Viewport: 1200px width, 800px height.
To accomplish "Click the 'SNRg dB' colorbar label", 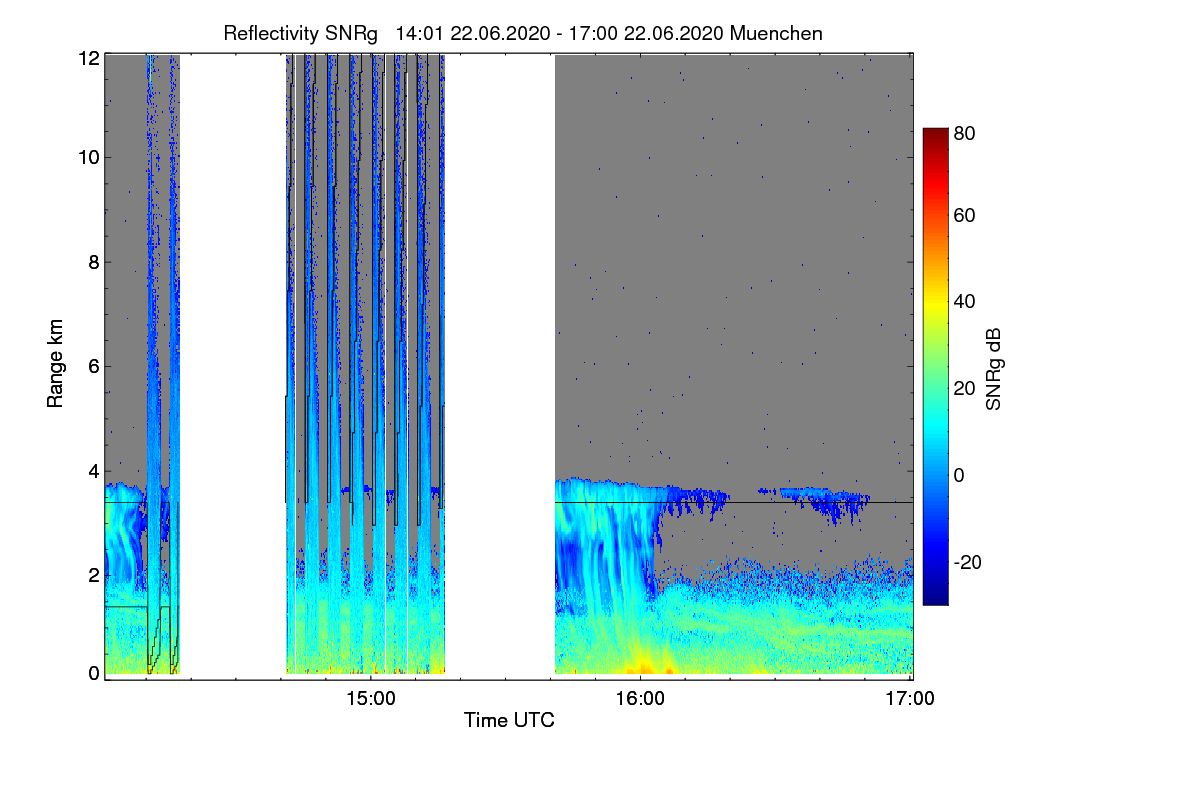I will [x=994, y=367].
